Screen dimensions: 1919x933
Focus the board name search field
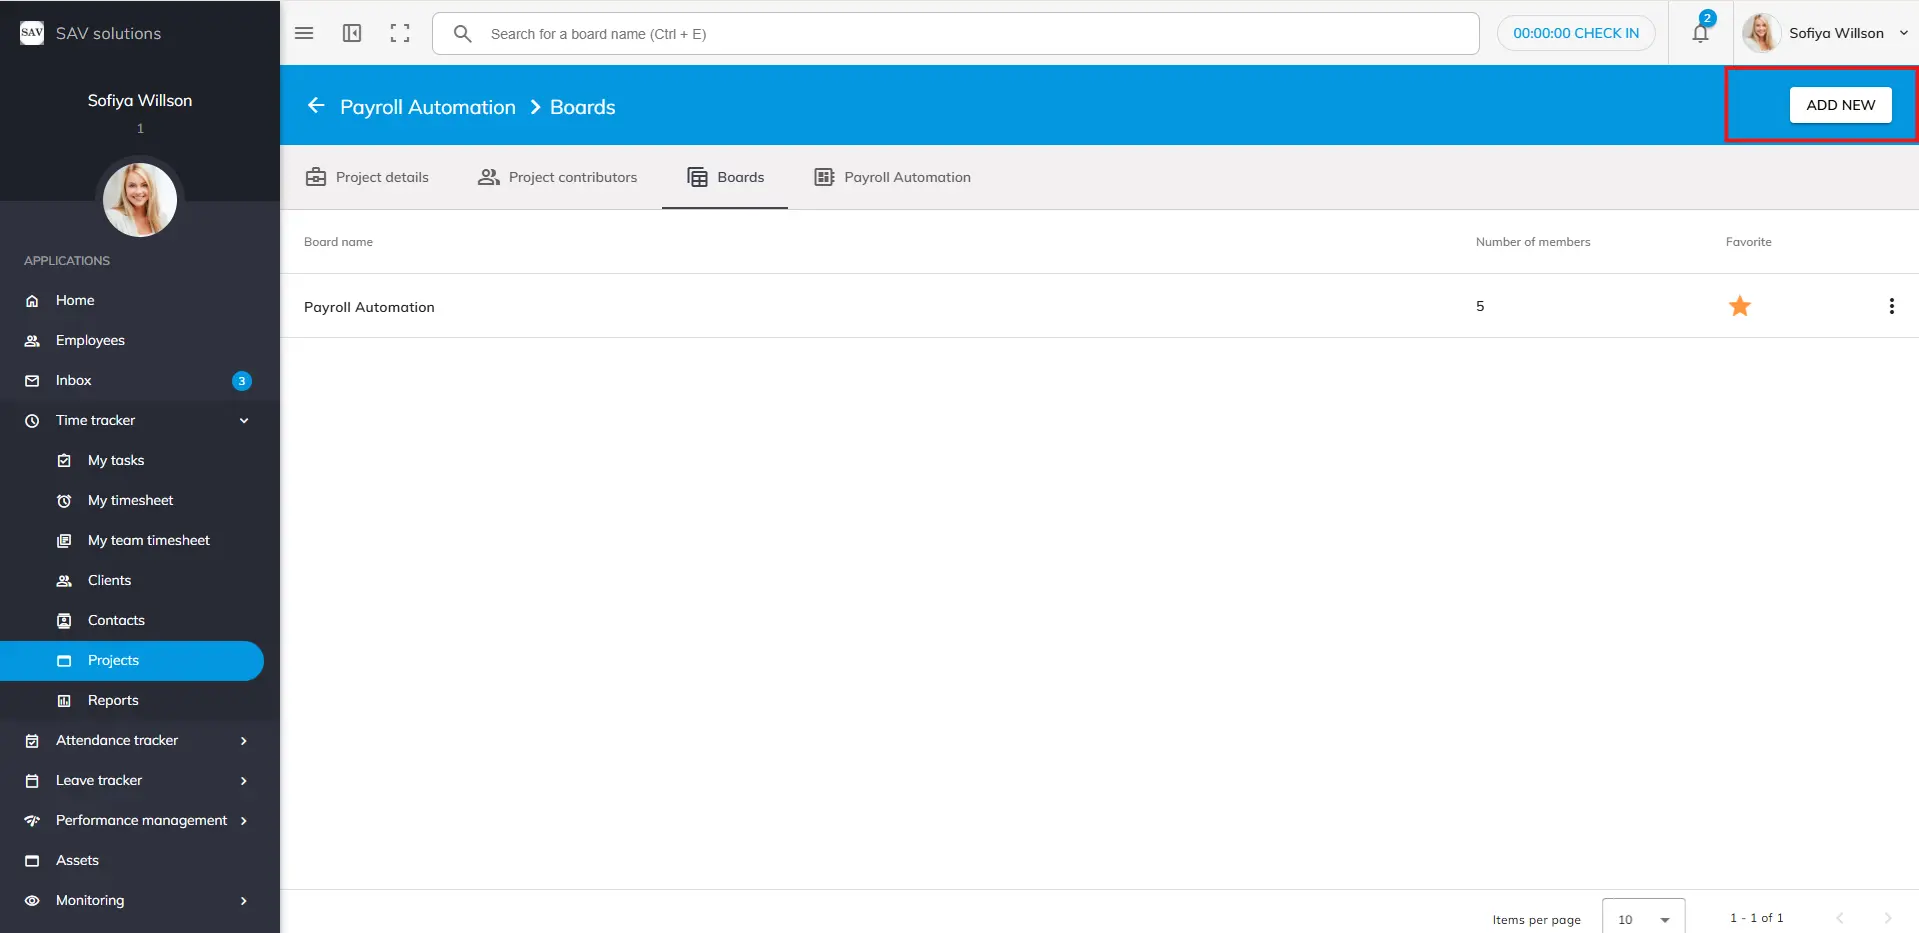(970, 34)
